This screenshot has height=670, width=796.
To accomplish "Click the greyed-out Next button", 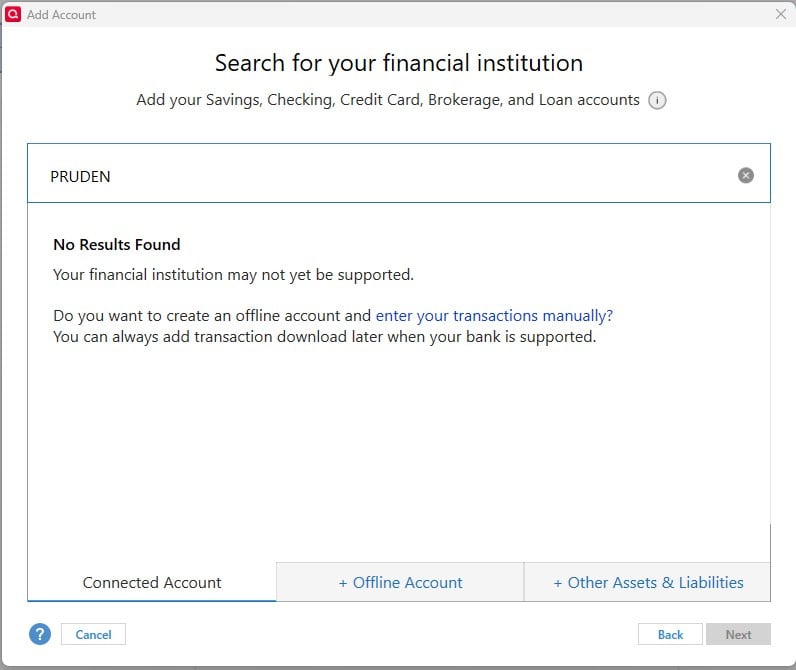I will coord(738,634).
